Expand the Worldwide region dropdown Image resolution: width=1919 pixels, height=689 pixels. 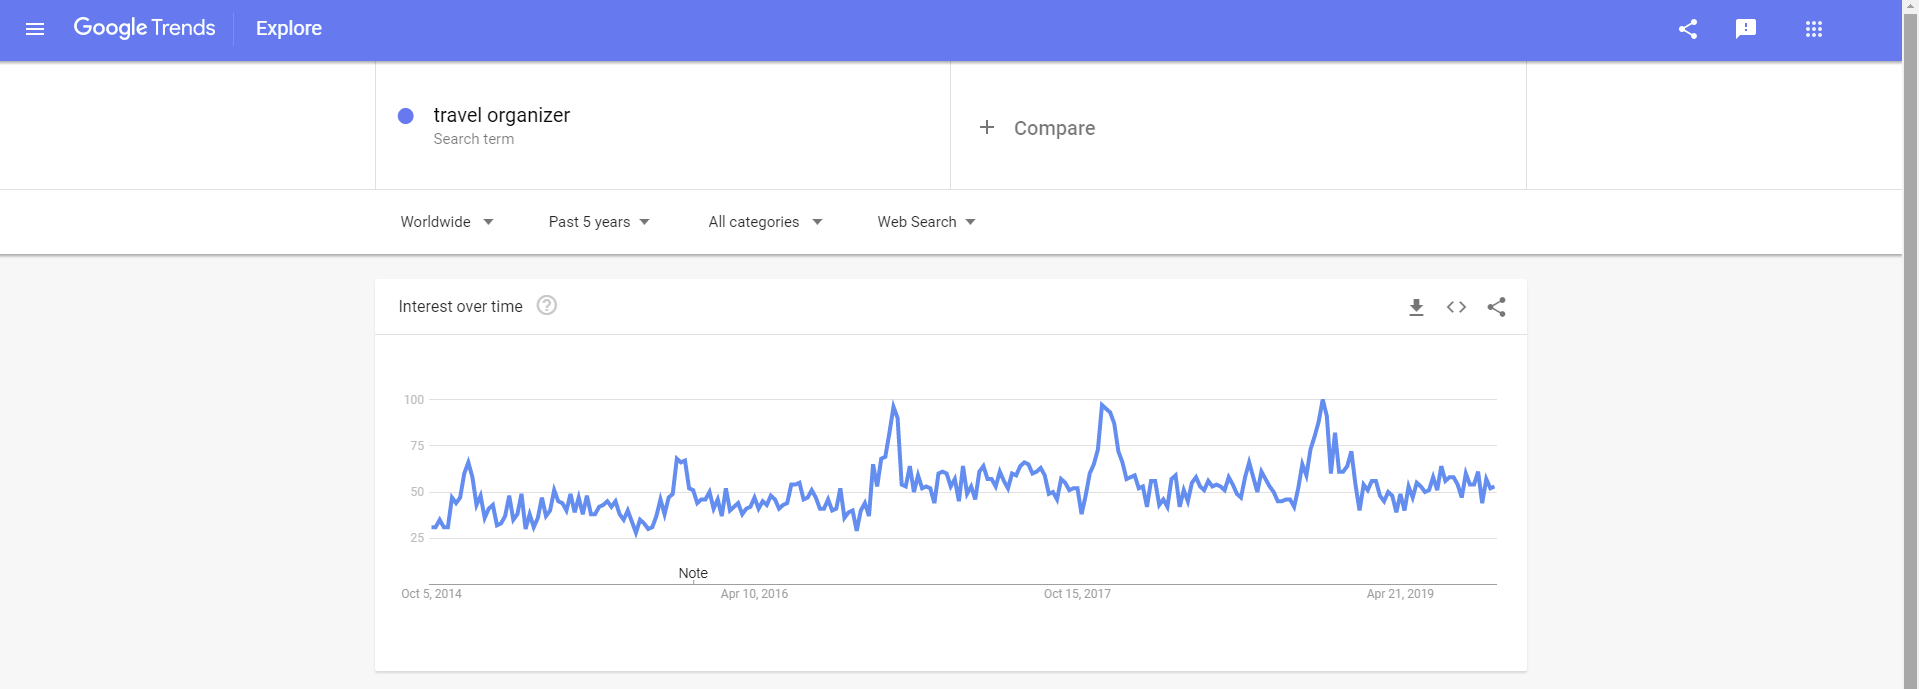[447, 222]
